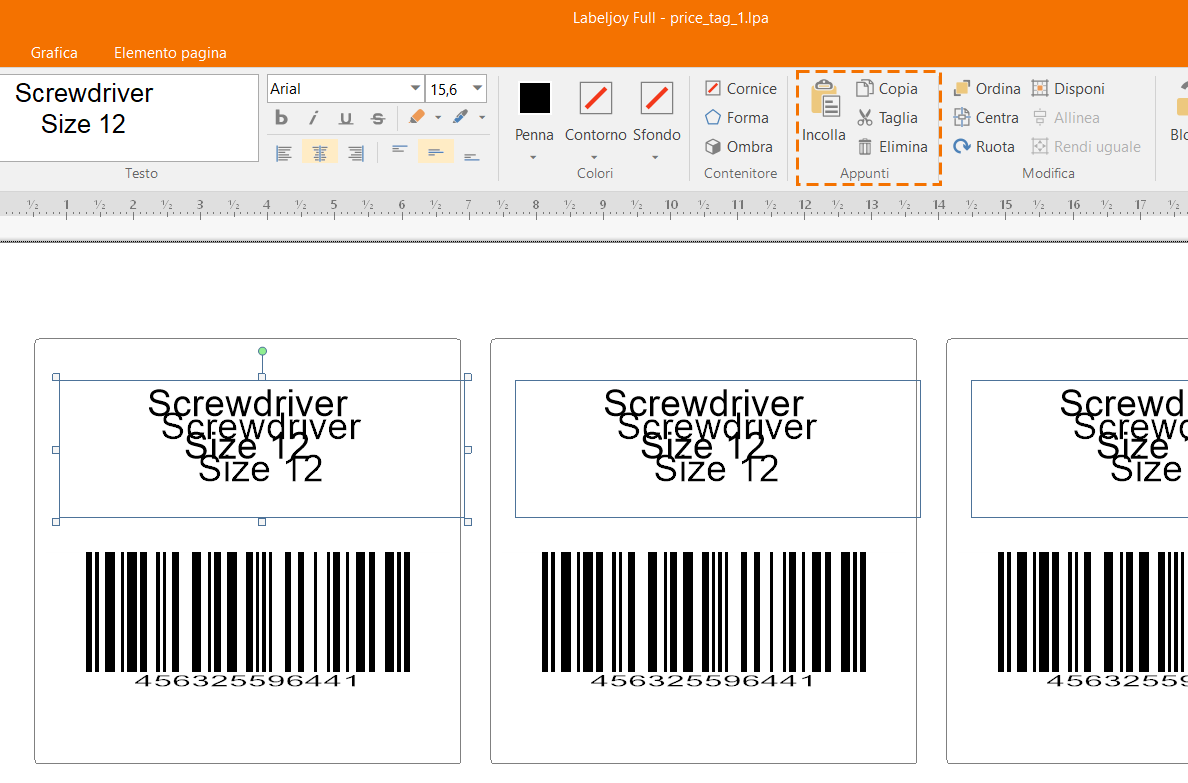Align text to the left
This screenshot has width=1188, height=783.
[x=283, y=153]
